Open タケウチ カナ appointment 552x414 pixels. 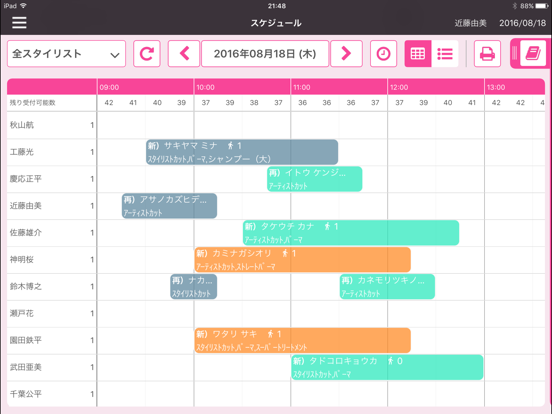351,233
